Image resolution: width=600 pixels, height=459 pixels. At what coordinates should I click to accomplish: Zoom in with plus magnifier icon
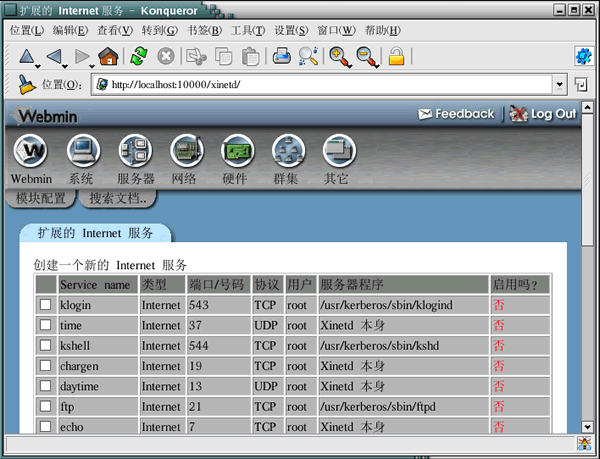(x=338, y=56)
